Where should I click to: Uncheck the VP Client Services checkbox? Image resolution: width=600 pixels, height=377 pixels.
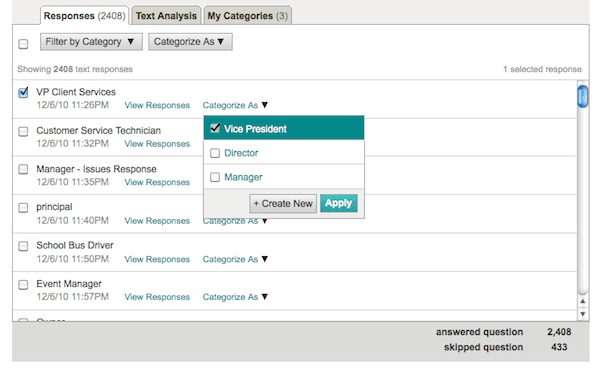click(x=23, y=92)
